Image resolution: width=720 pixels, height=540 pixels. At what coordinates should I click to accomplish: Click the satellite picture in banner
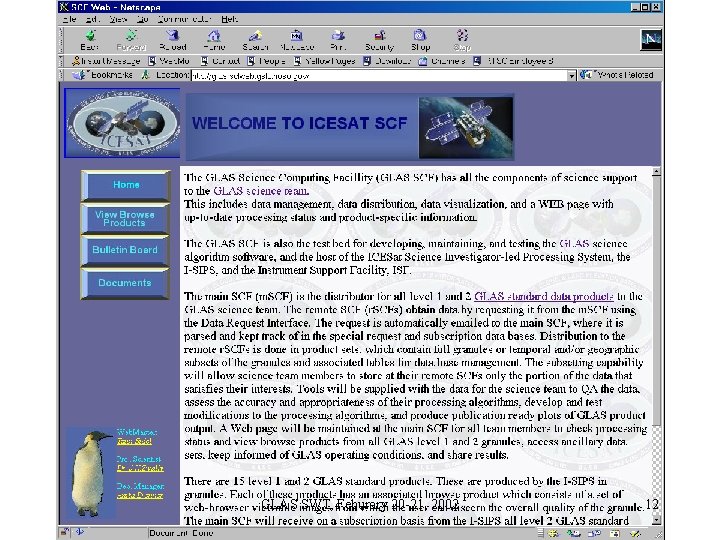(x=466, y=128)
